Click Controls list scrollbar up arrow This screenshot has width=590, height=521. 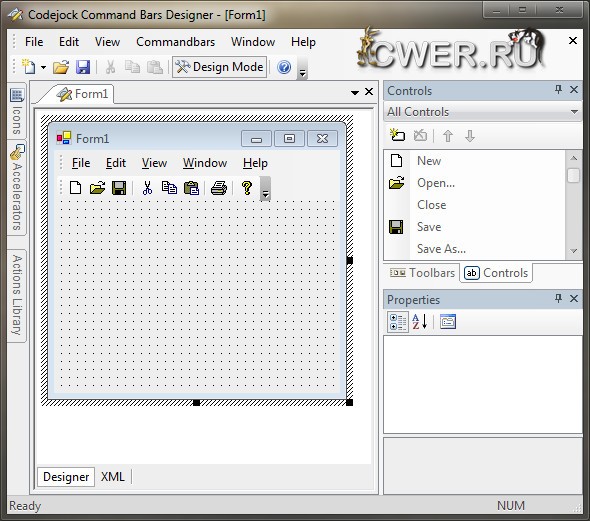tap(573, 158)
